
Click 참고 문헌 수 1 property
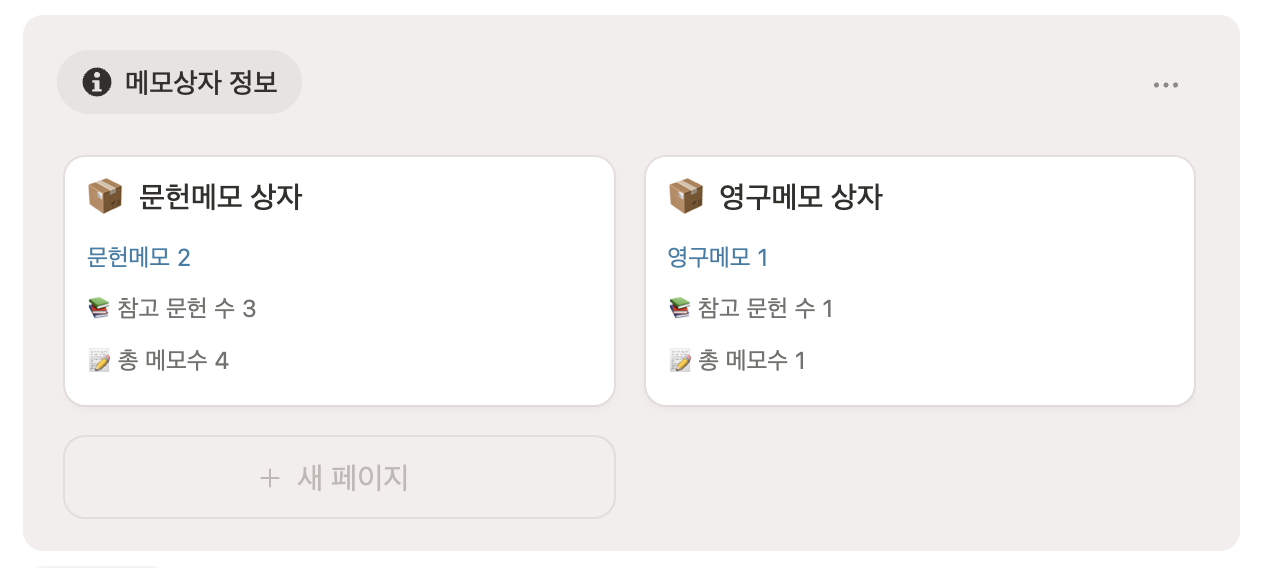(x=765, y=308)
